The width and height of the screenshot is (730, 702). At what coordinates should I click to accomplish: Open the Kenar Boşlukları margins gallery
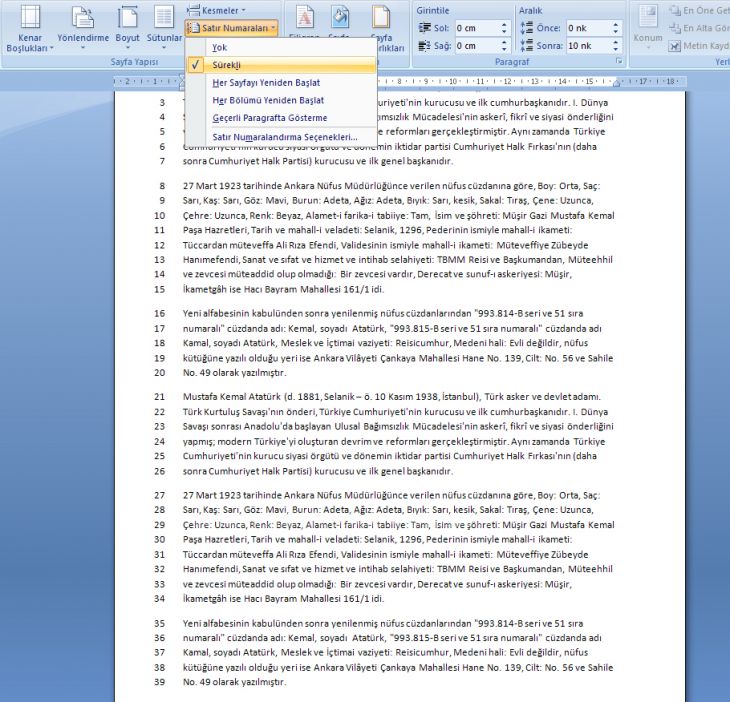click(30, 29)
